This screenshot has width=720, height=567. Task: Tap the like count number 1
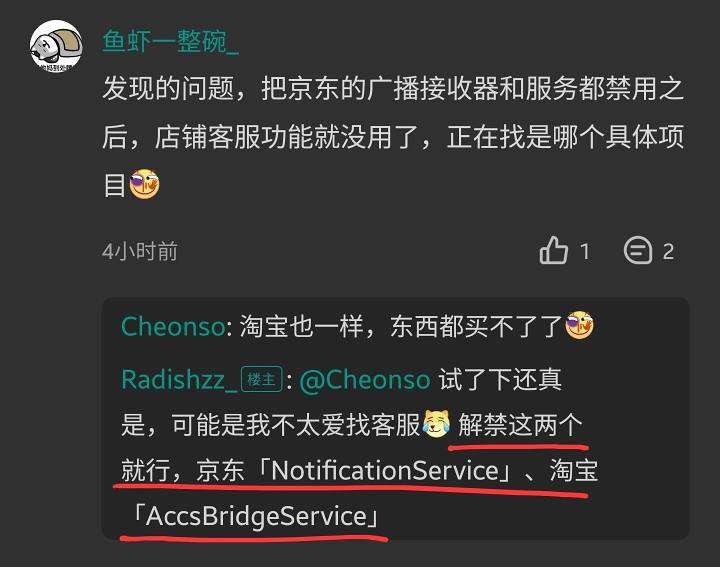click(x=585, y=252)
